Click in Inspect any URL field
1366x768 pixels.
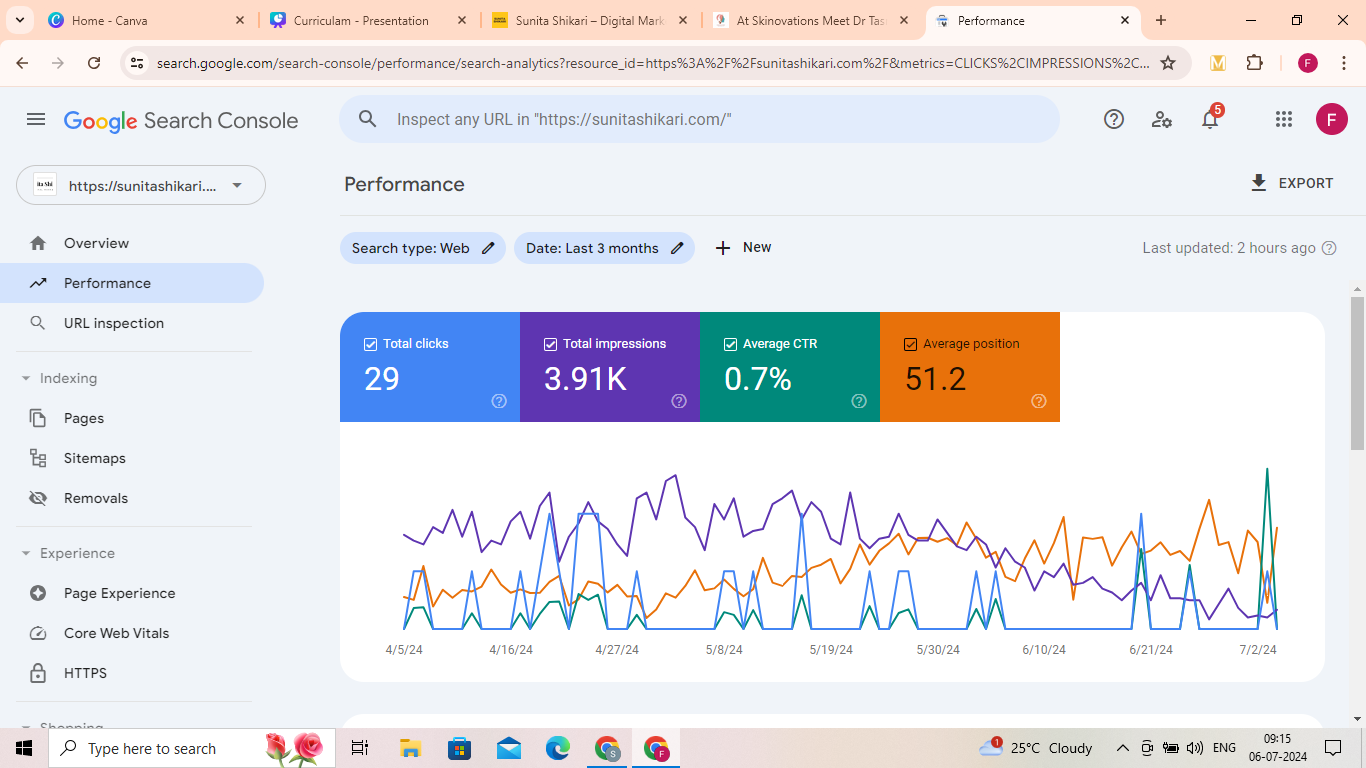(699, 119)
